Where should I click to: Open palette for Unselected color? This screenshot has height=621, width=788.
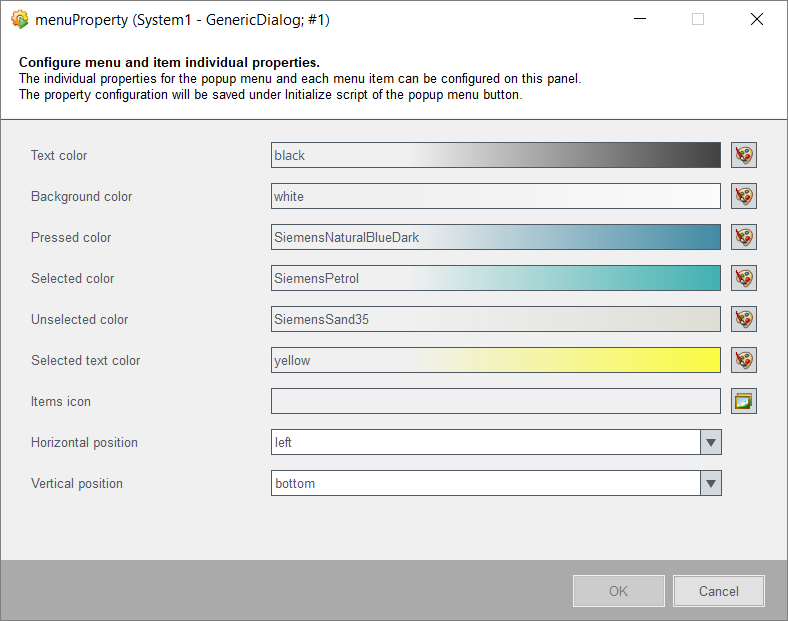tap(743, 319)
